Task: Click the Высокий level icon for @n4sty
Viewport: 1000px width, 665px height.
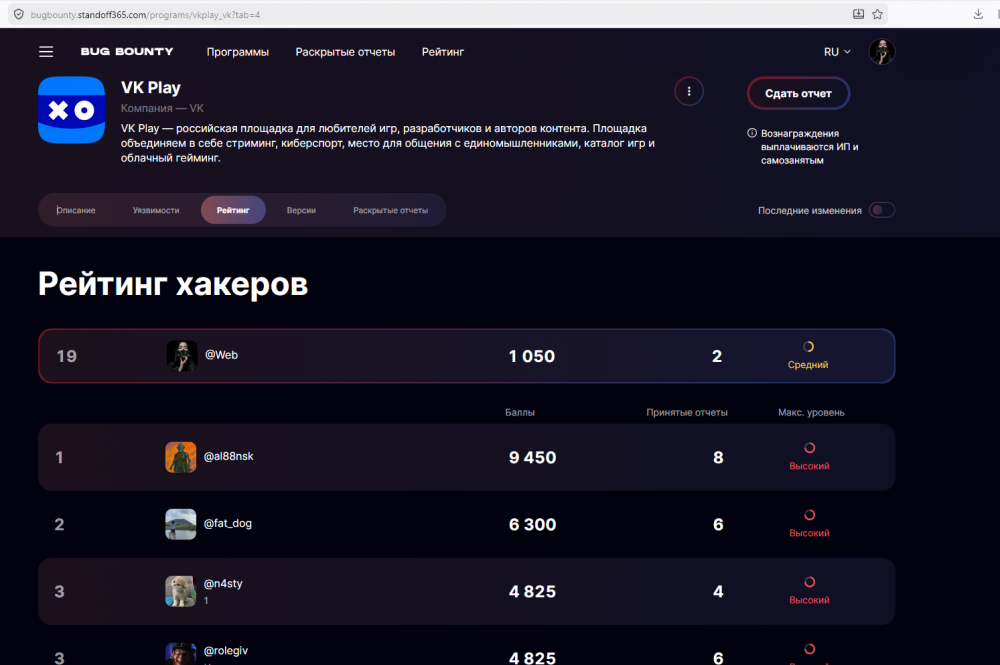Action: (x=809, y=582)
